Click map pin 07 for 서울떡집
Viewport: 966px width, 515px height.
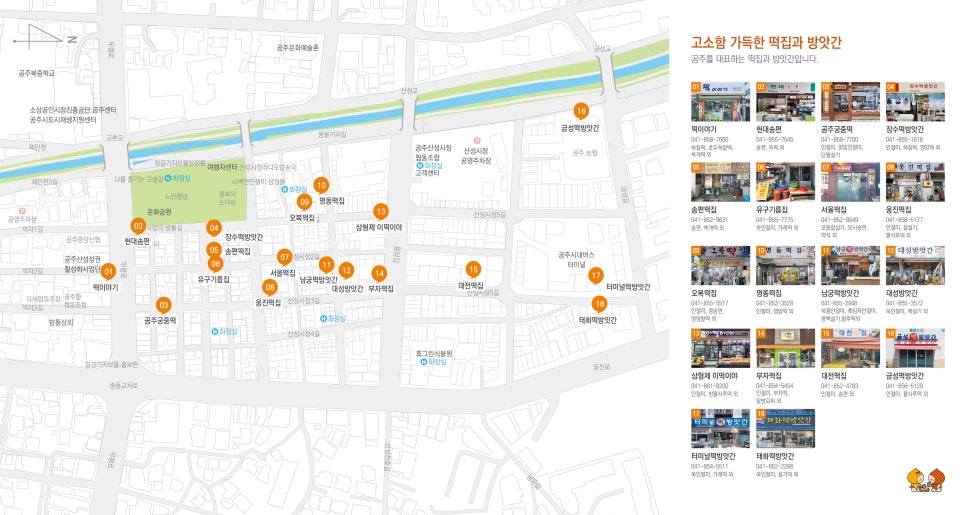284,257
